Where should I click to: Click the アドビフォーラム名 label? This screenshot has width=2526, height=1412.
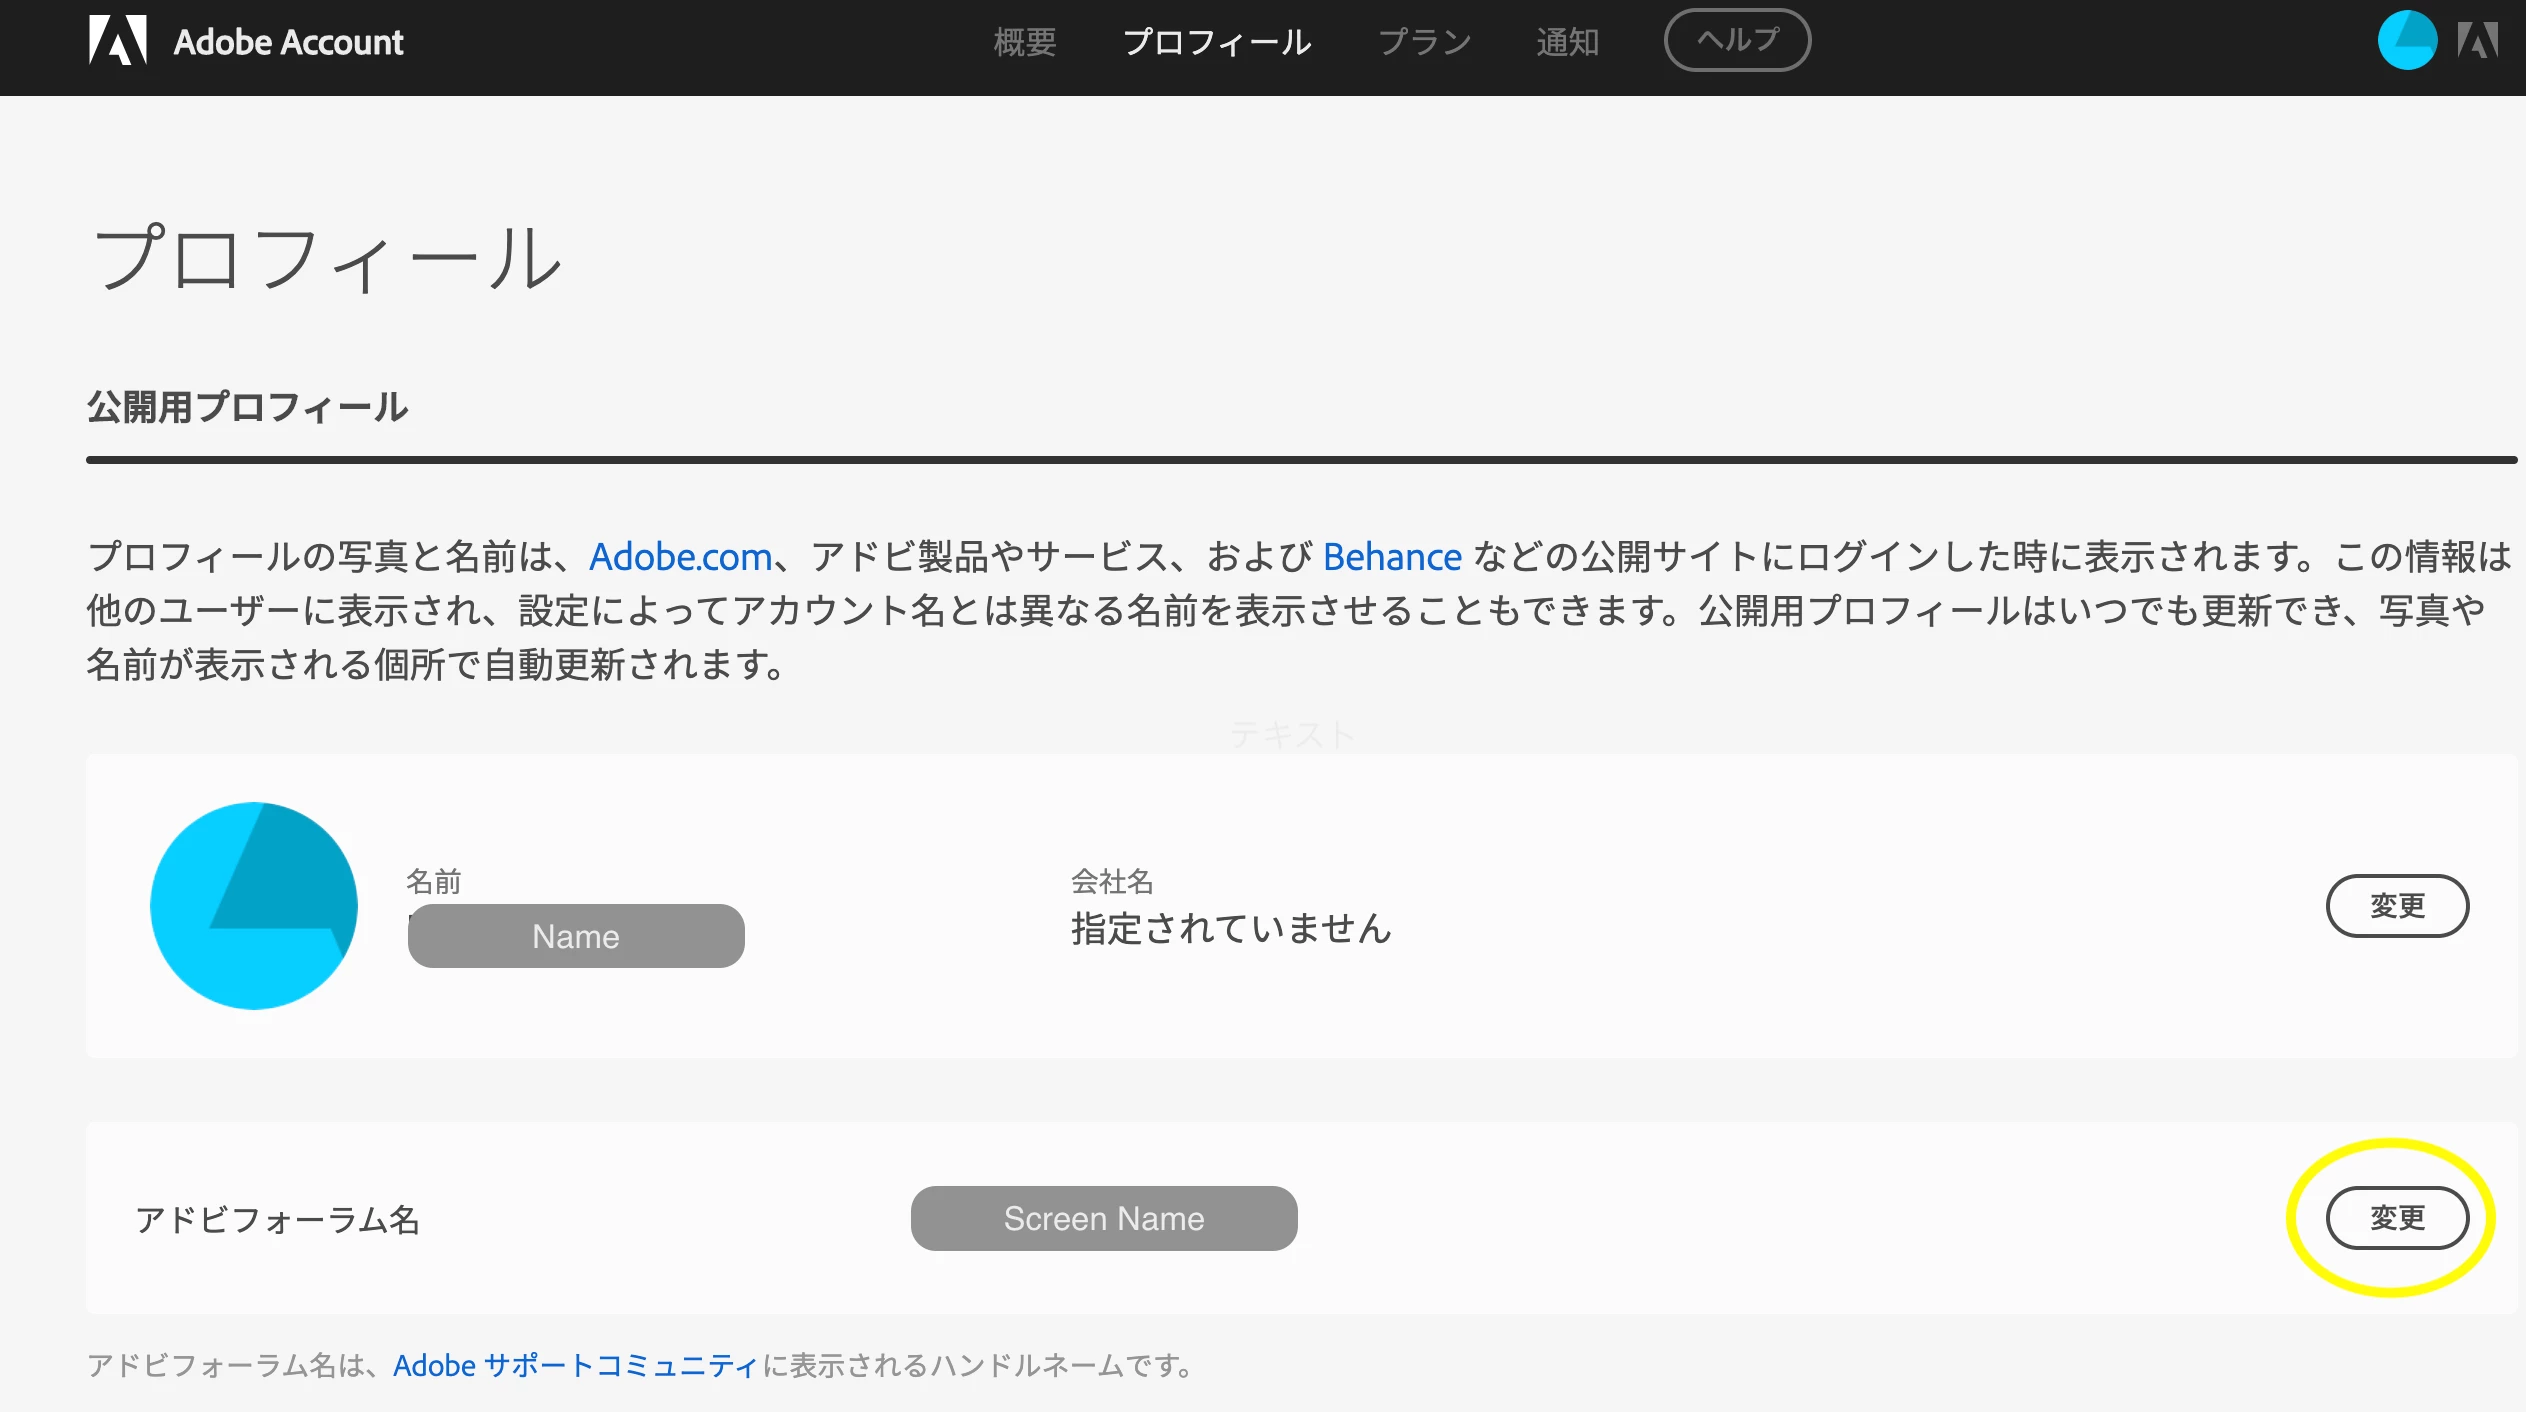click(280, 1220)
